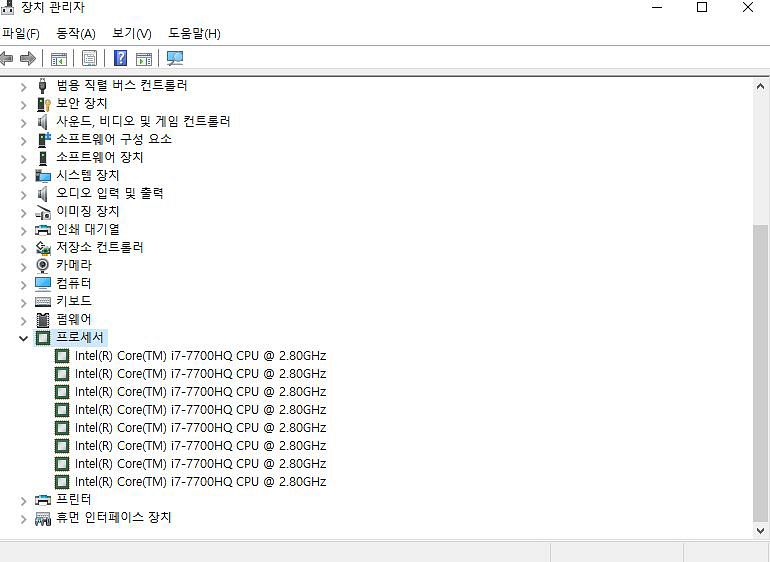The height and width of the screenshot is (562, 770).
Task: Select the last Intel Core i7-7700HQ entry
Action: point(200,481)
